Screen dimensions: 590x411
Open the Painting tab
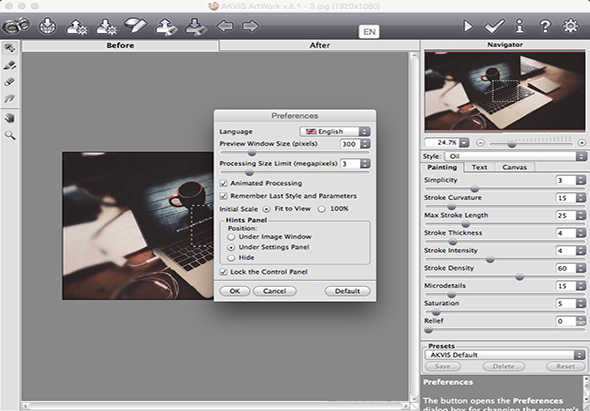(442, 167)
